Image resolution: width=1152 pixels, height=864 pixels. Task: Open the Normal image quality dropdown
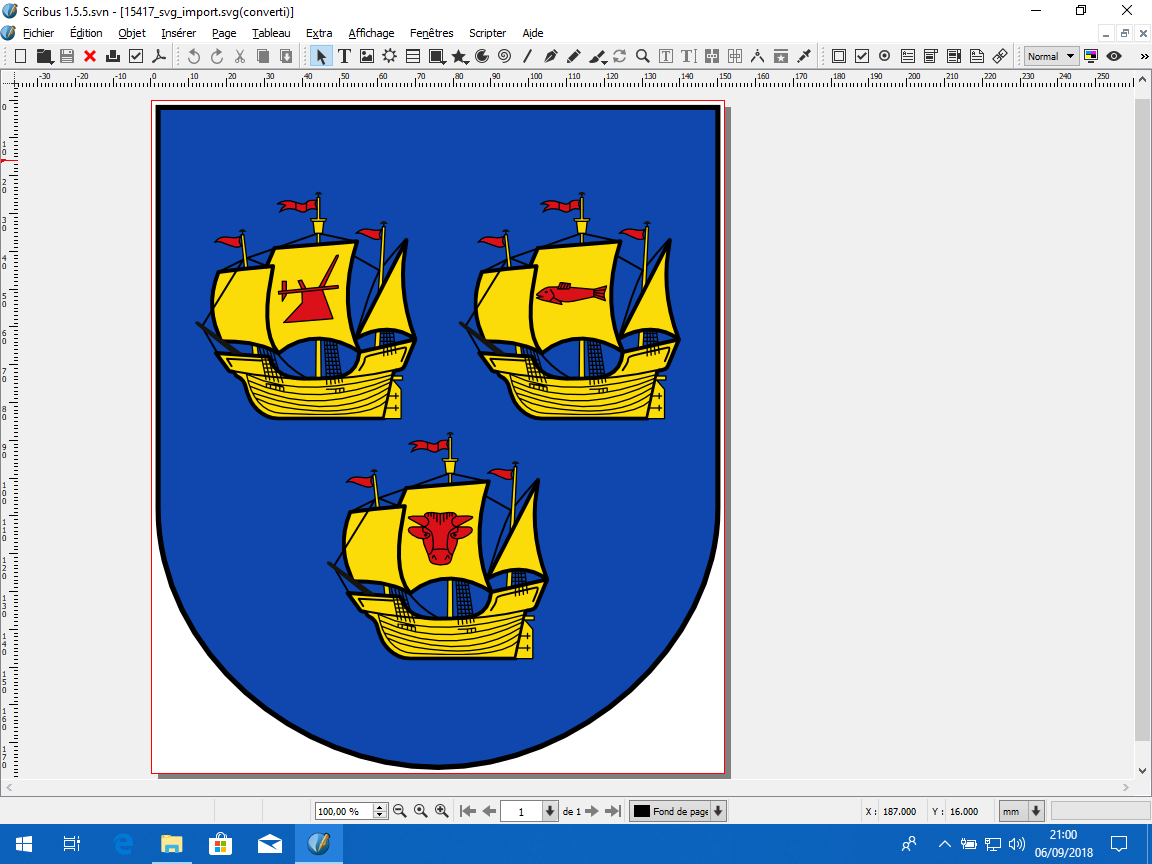1051,56
